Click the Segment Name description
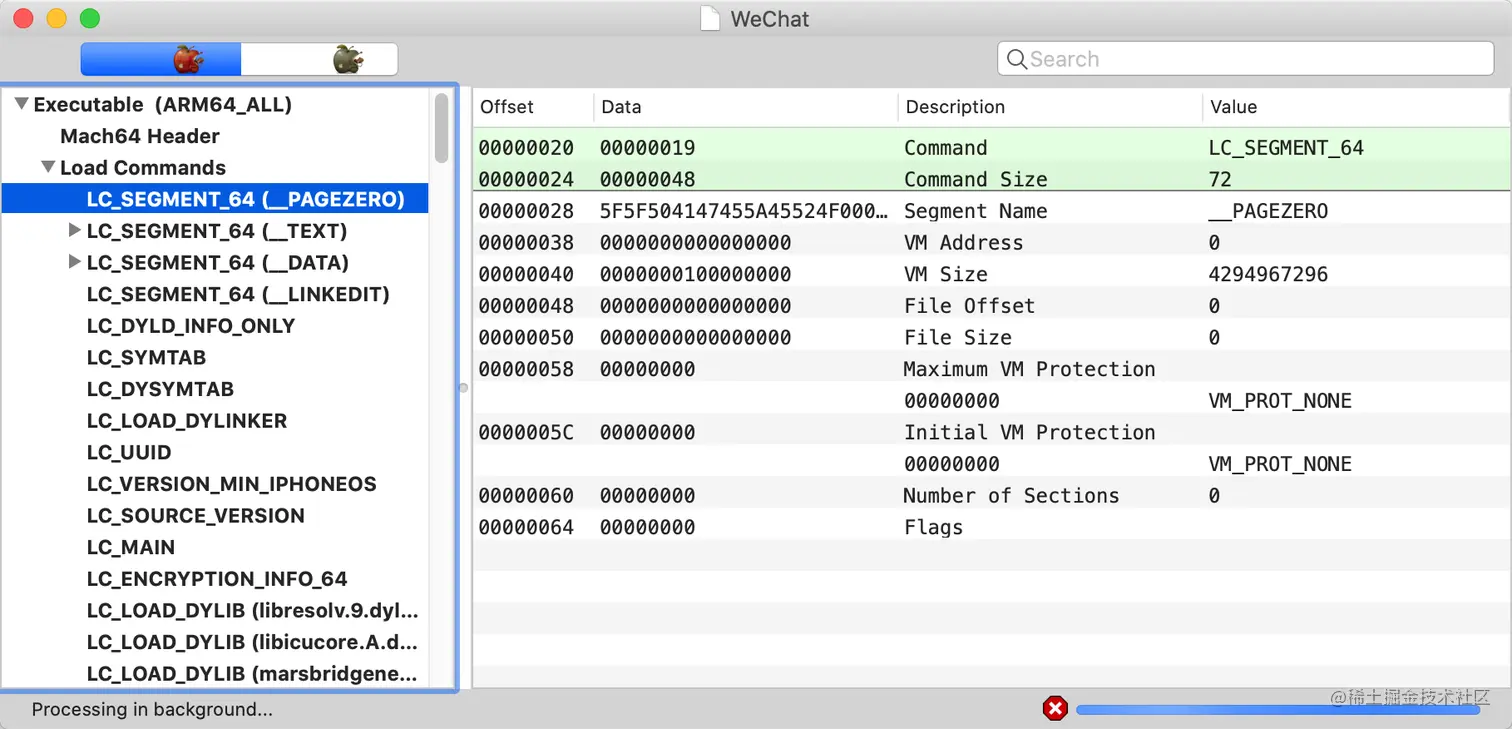Screen dimensions: 1512x729 click(x=976, y=211)
